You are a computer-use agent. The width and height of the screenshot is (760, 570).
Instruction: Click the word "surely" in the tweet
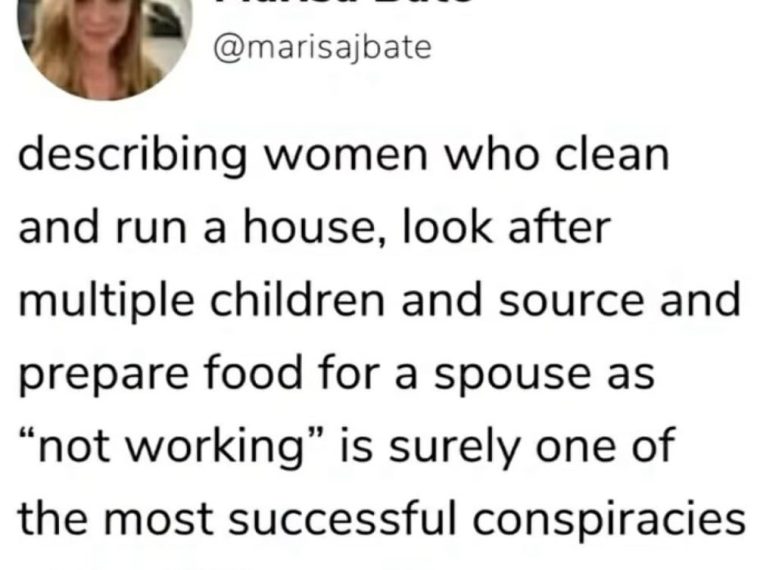click(x=454, y=447)
